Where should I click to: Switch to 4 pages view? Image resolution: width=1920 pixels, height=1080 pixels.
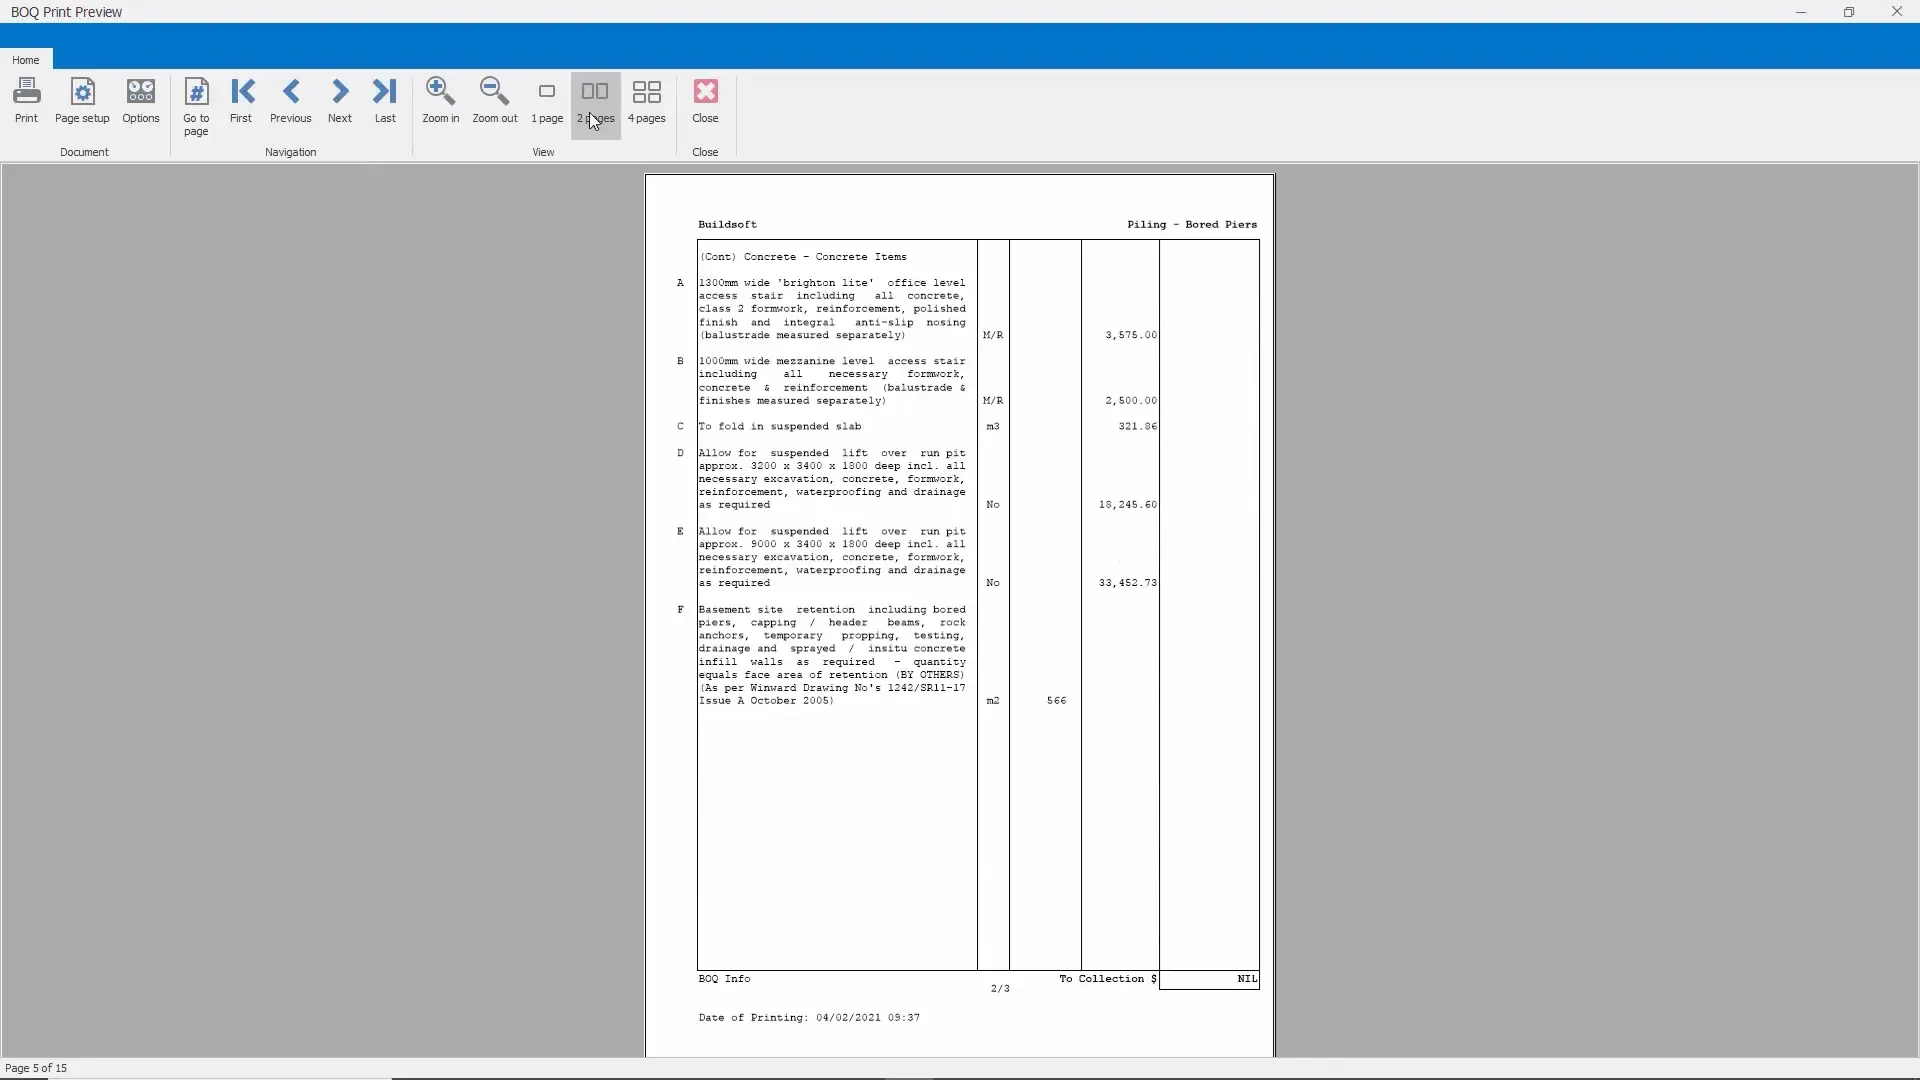click(647, 100)
